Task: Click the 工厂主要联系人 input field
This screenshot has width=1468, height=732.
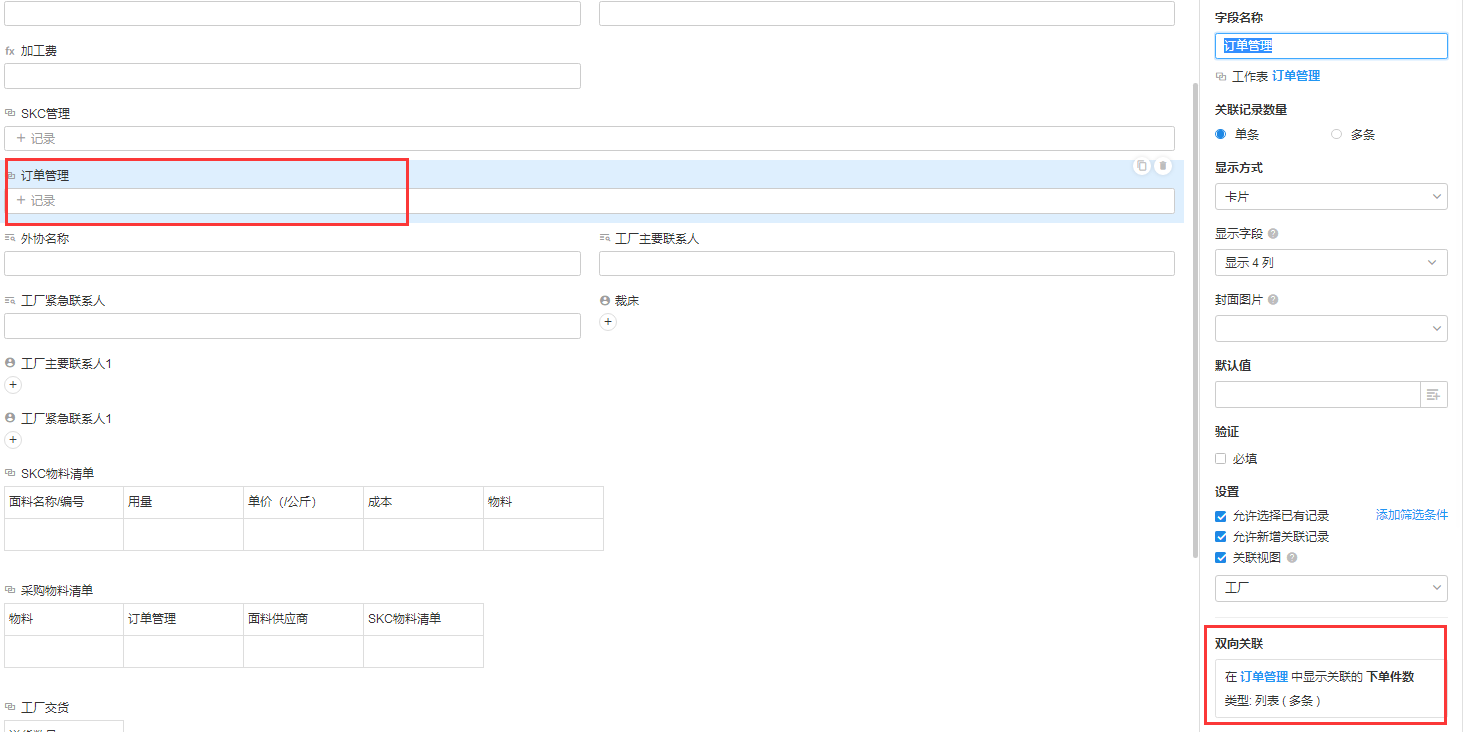Action: 887,264
